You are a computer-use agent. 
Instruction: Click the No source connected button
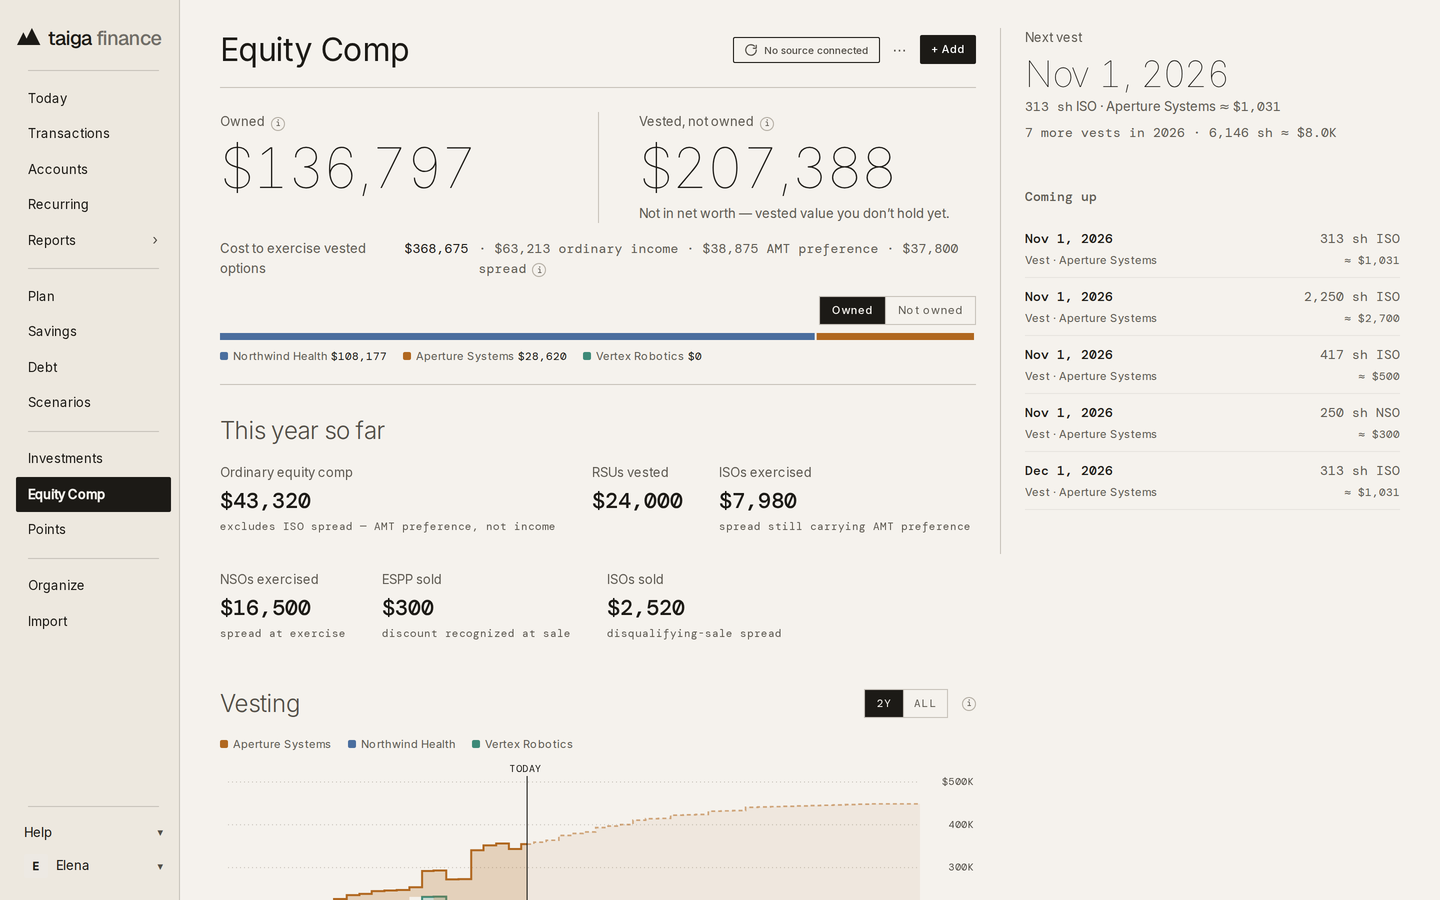[x=806, y=50]
